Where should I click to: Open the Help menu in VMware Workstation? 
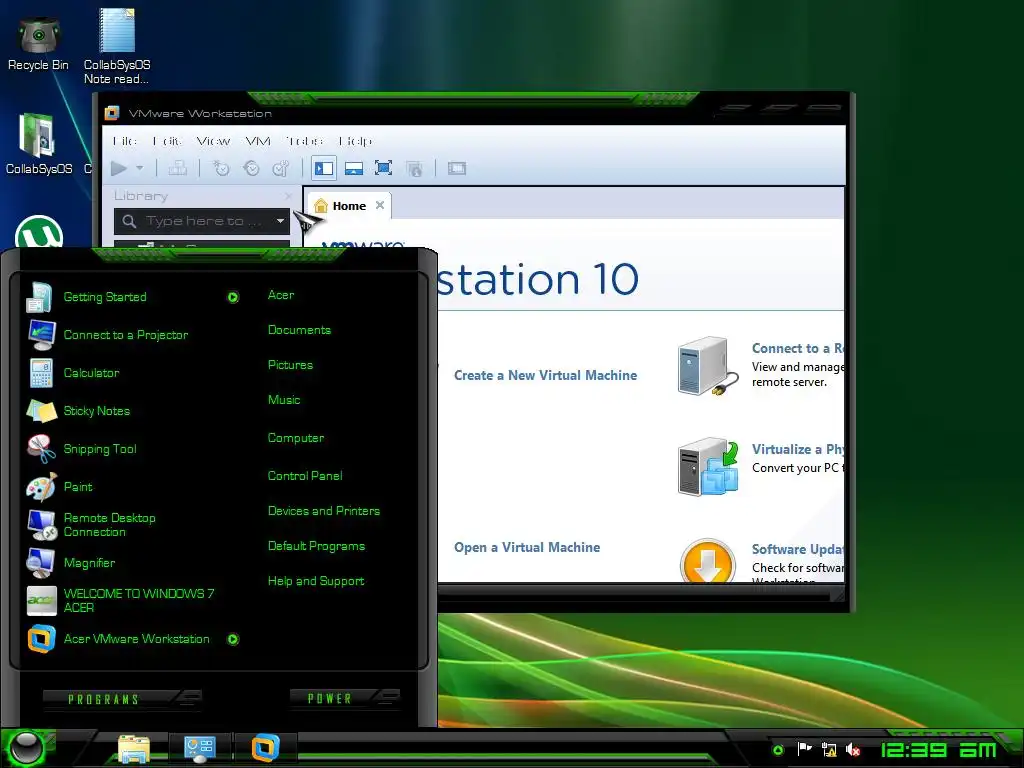pos(355,141)
